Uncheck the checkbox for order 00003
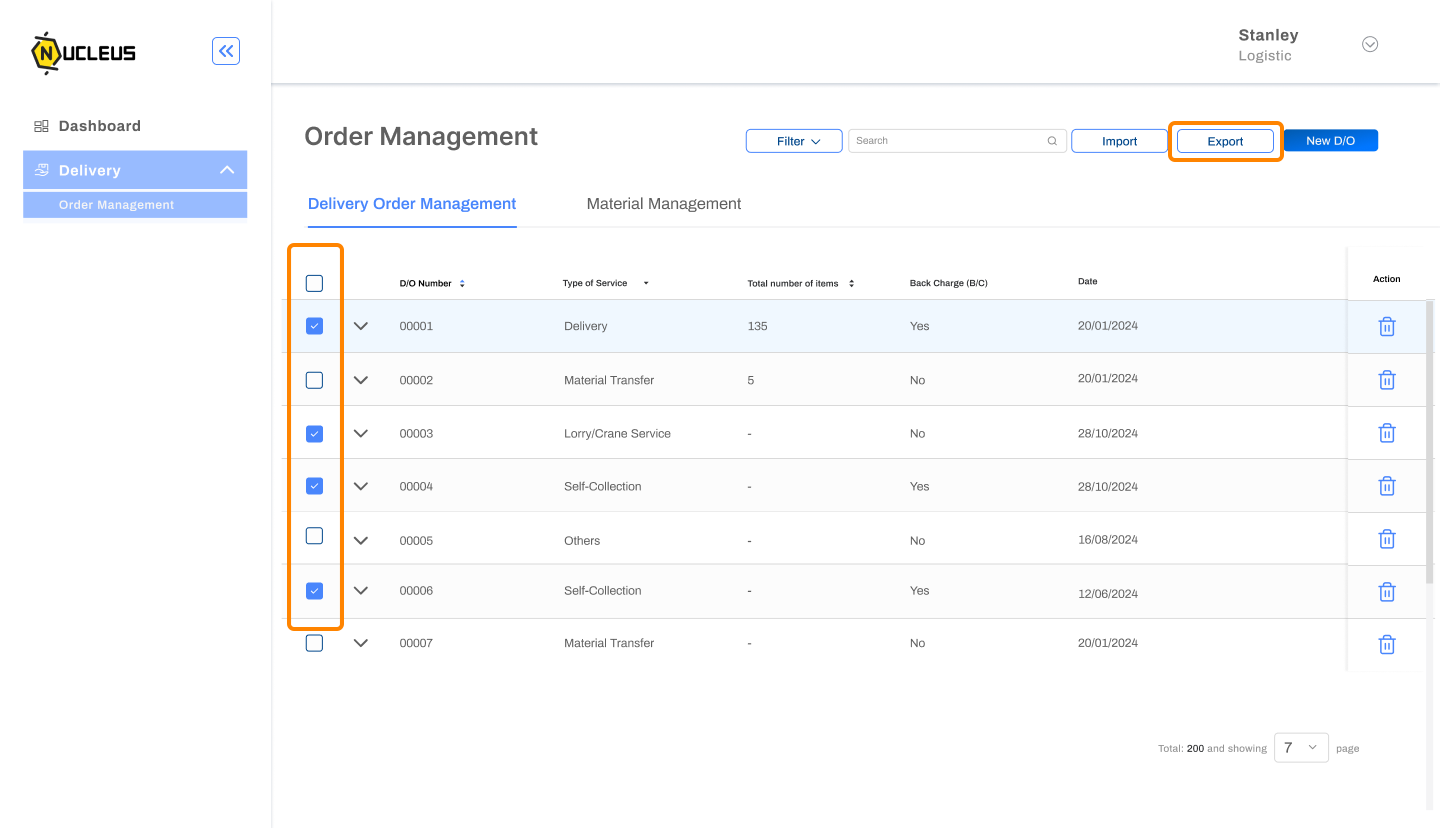 314,433
